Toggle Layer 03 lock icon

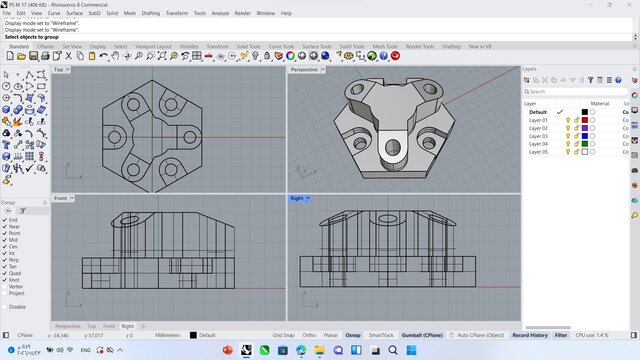tap(576, 136)
